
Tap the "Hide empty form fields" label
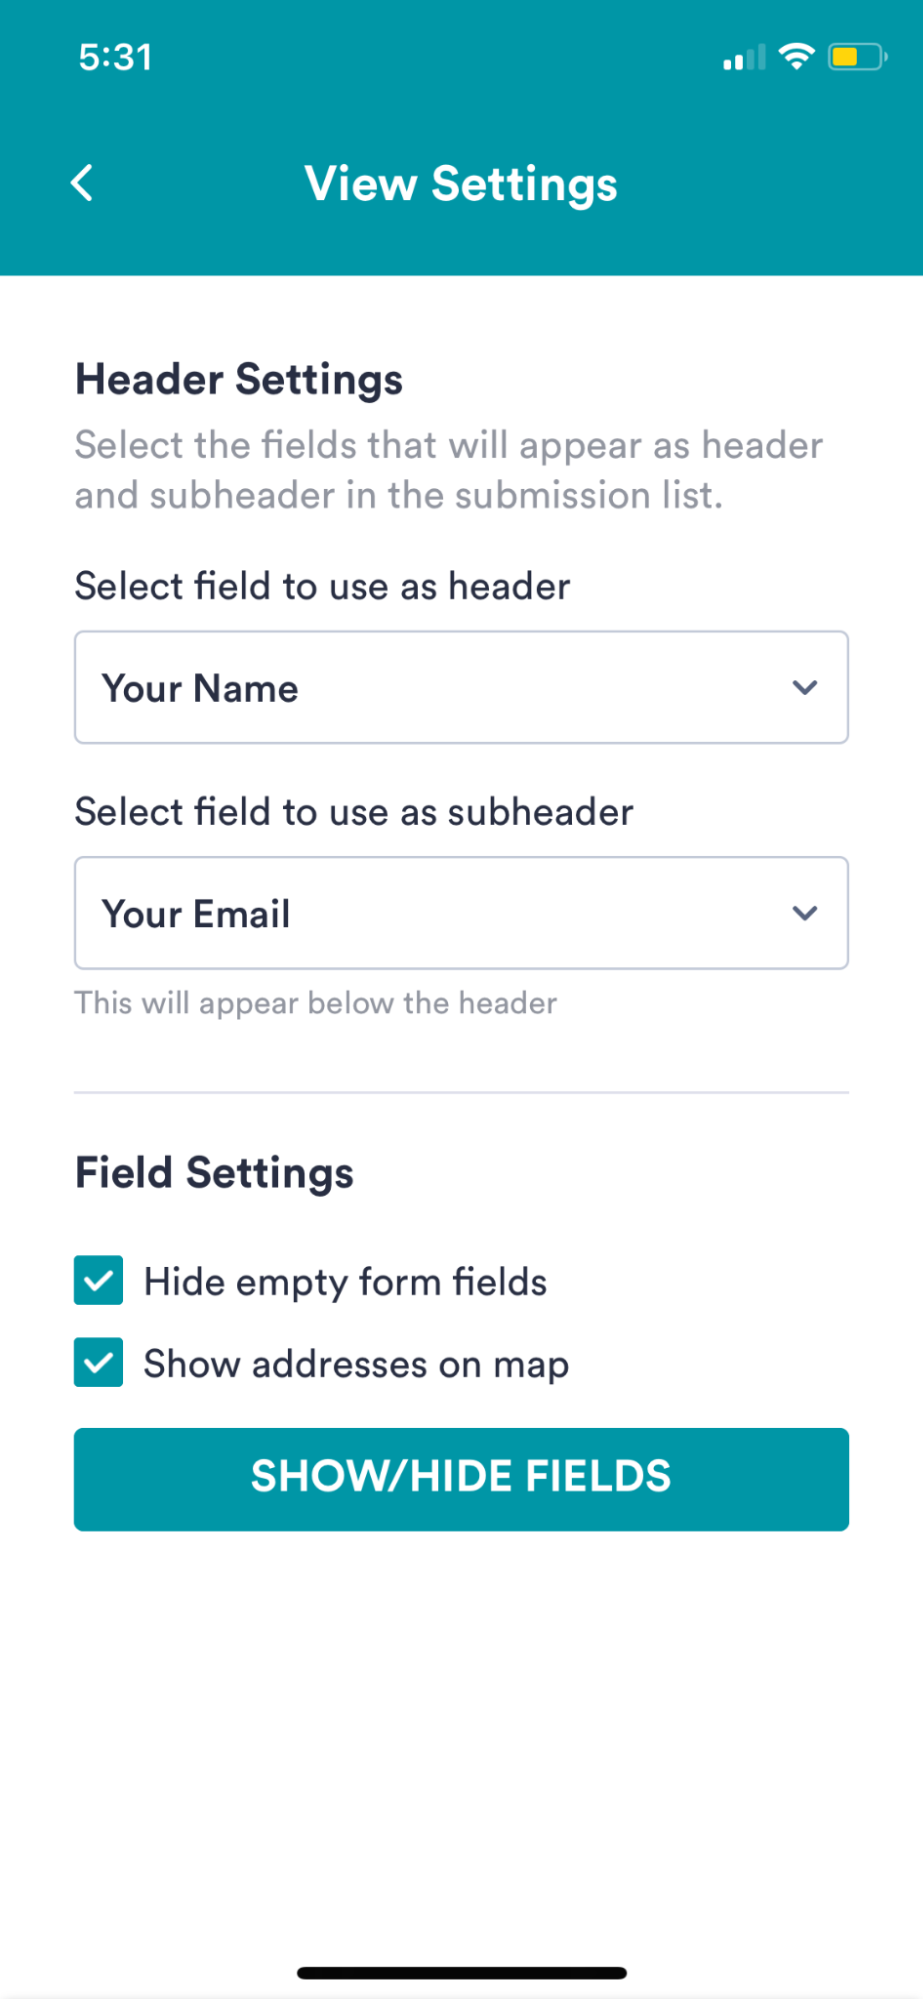[x=345, y=1282]
